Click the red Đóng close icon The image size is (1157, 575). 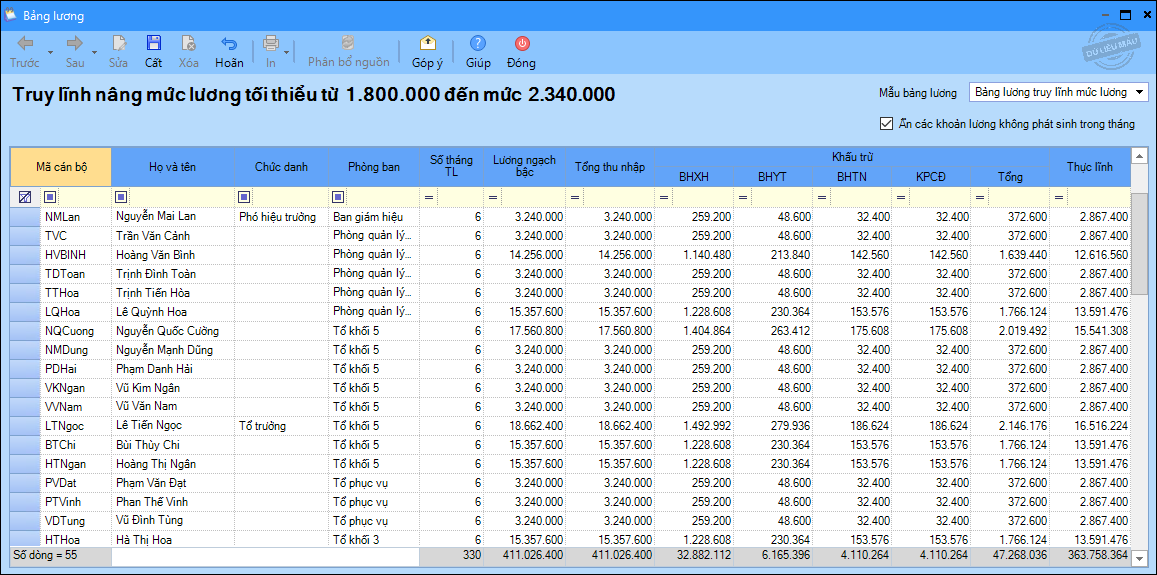[x=522, y=43]
